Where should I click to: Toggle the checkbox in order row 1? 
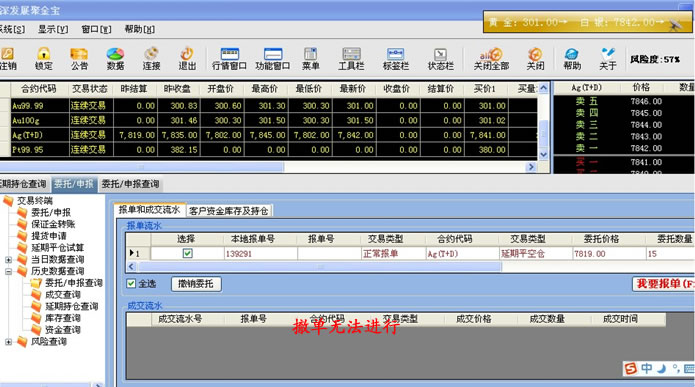(187, 254)
